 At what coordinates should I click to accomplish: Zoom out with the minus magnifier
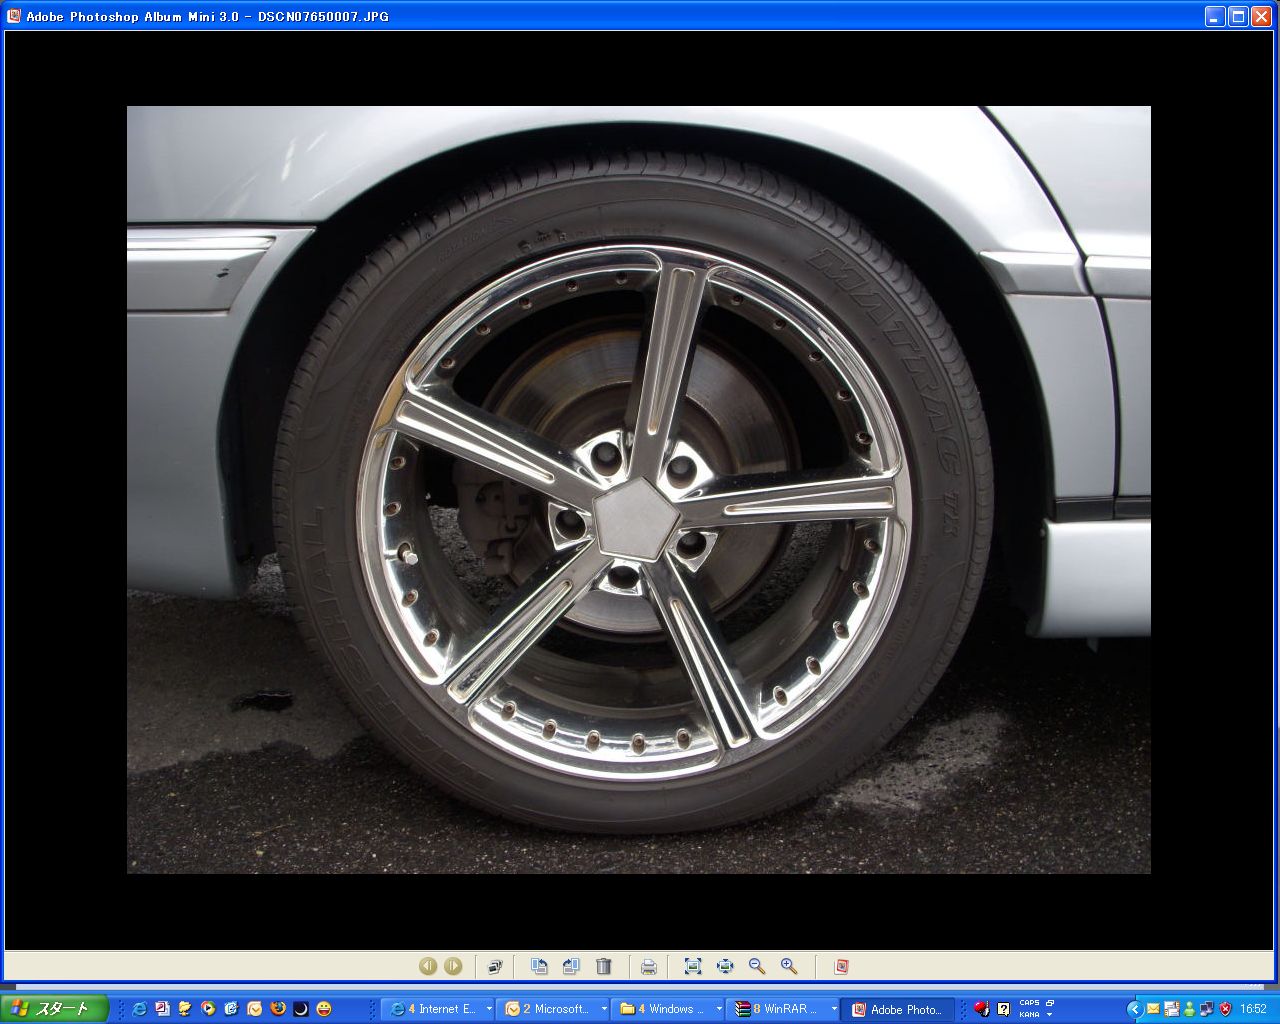(757, 966)
